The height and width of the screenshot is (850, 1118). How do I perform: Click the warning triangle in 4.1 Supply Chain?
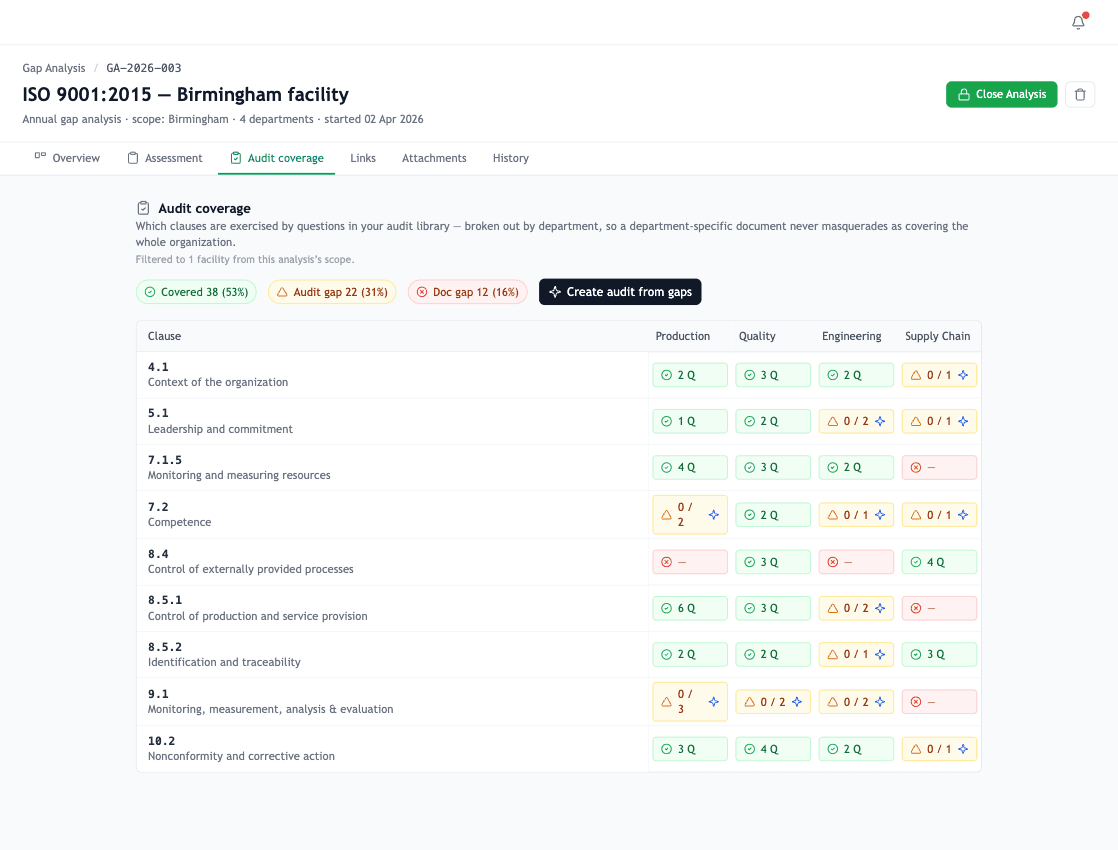916,375
